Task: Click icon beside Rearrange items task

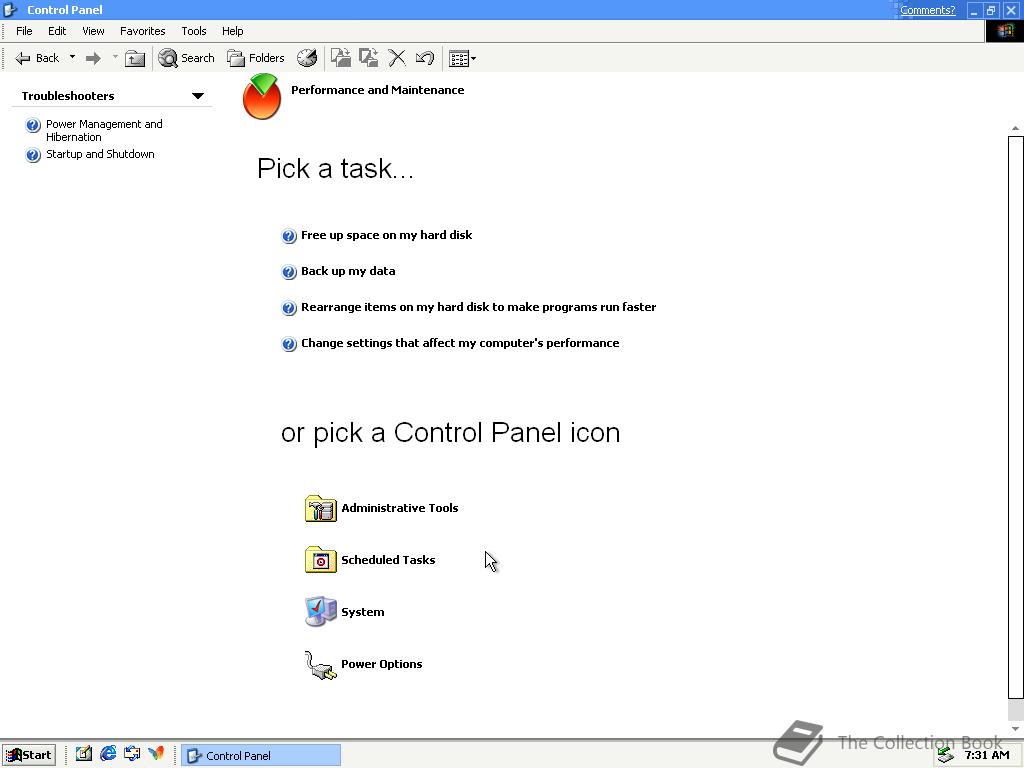Action: pos(289,308)
